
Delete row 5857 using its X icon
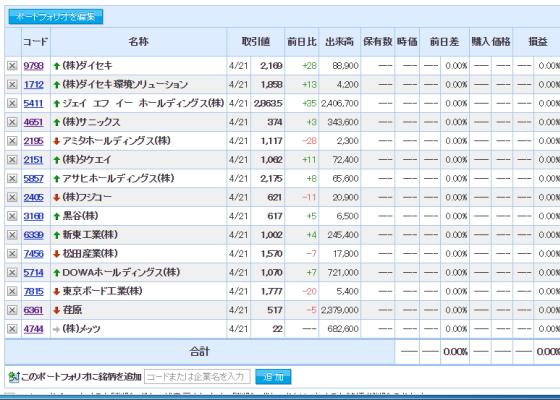(12, 179)
